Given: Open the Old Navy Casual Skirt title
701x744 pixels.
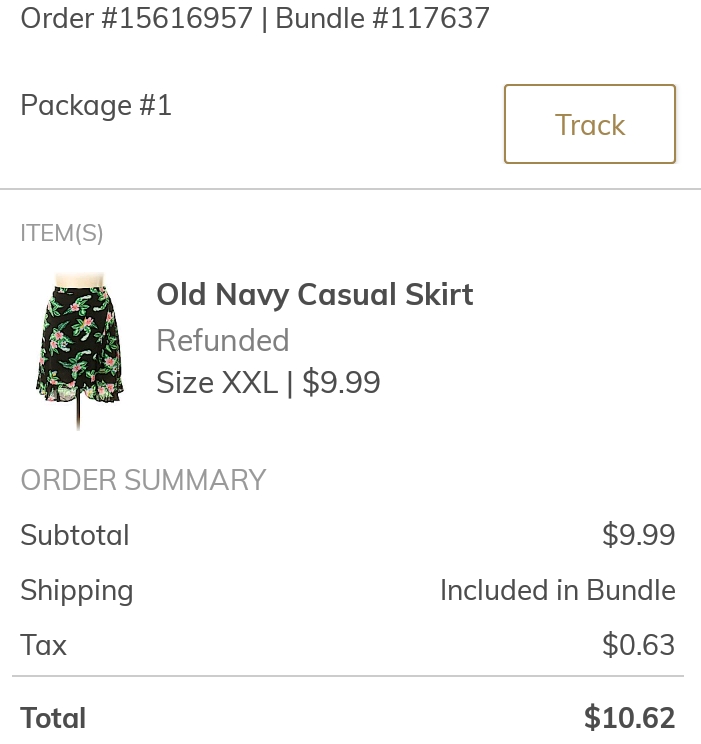Looking at the screenshot, I should click(x=314, y=294).
